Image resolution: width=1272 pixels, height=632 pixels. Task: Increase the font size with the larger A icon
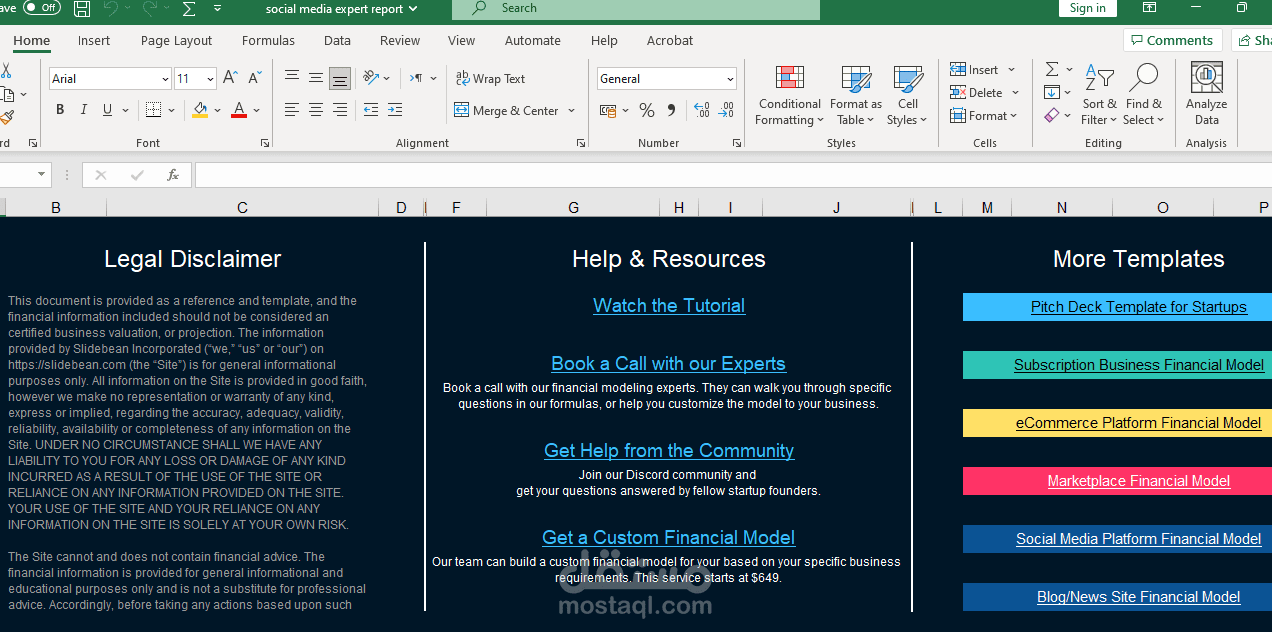pyautogui.click(x=231, y=78)
